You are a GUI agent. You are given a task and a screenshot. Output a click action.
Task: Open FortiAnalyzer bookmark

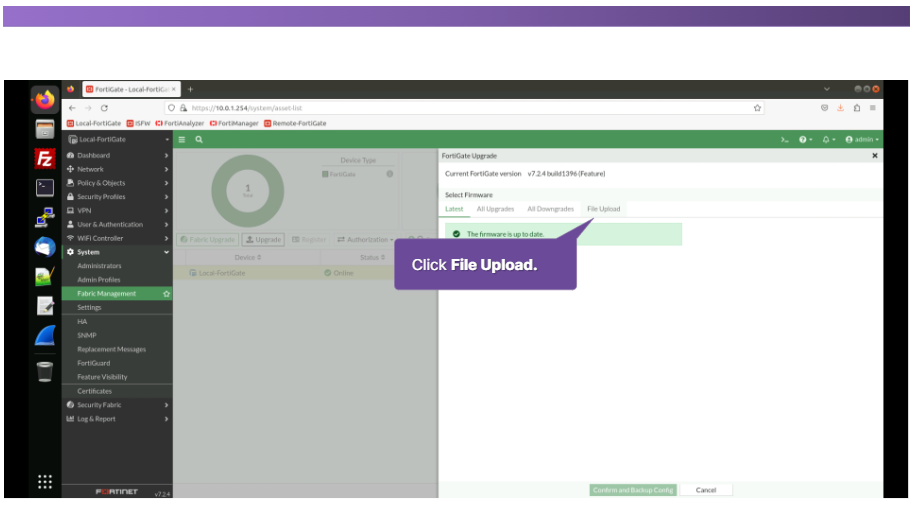[x=179, y=123]
